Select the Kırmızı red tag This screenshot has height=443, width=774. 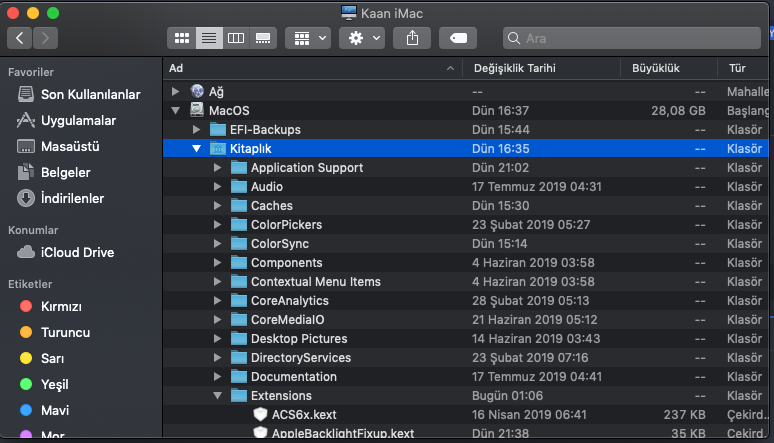61,306
